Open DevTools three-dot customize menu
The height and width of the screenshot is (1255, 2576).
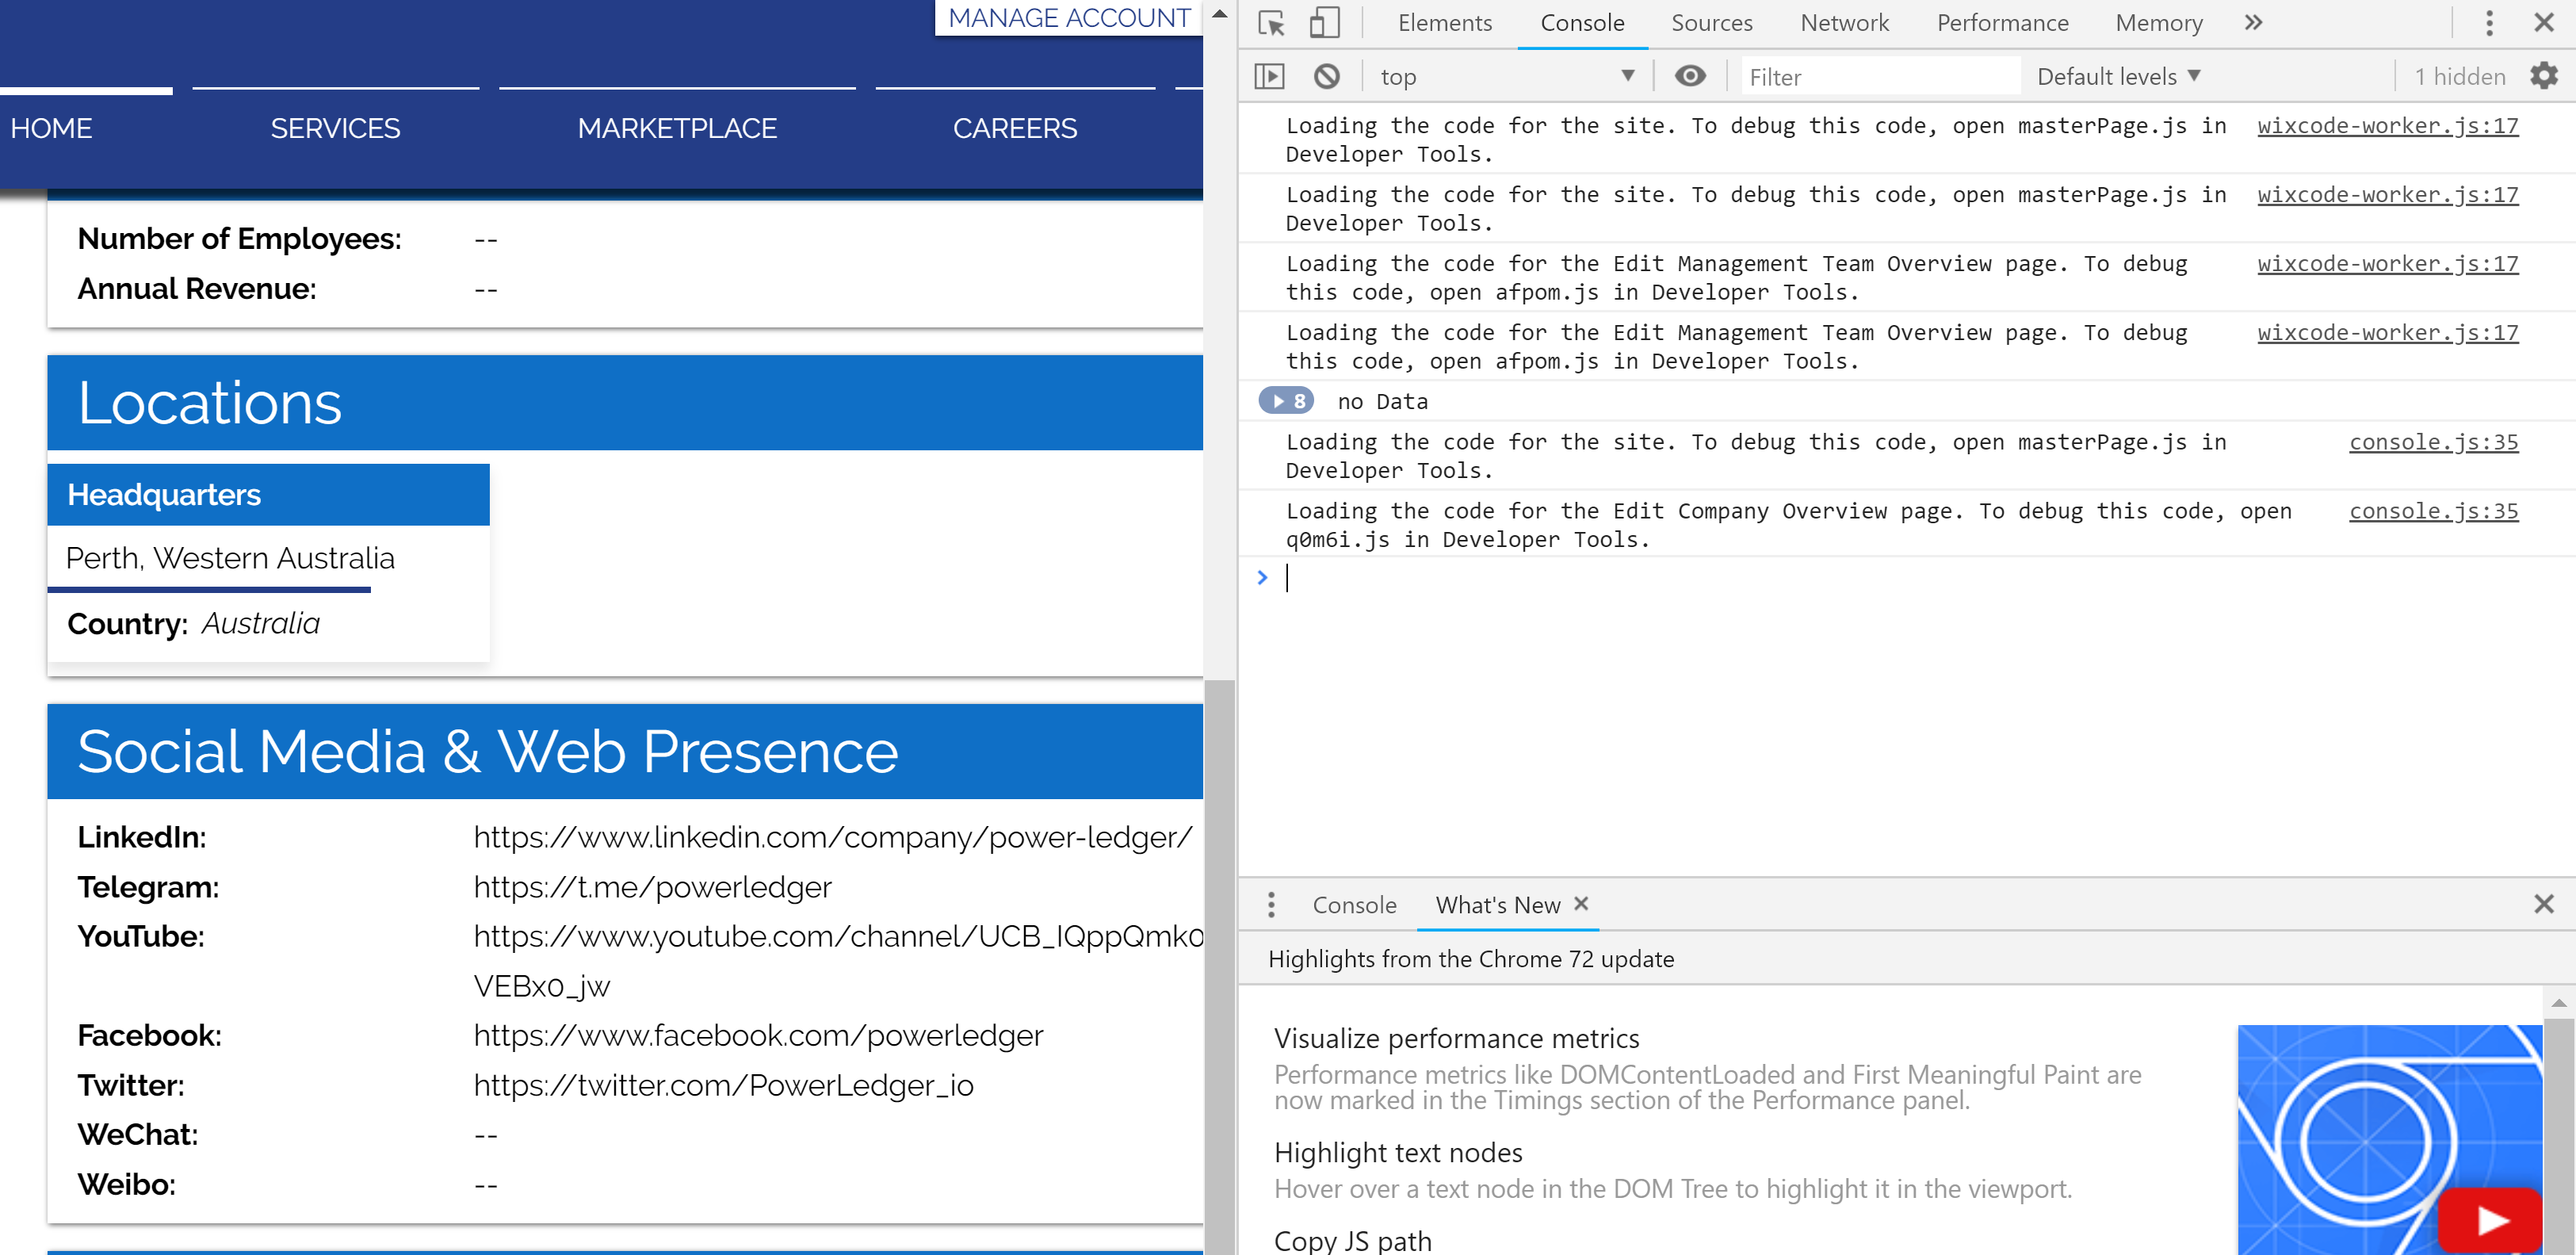click(2489, 22)
